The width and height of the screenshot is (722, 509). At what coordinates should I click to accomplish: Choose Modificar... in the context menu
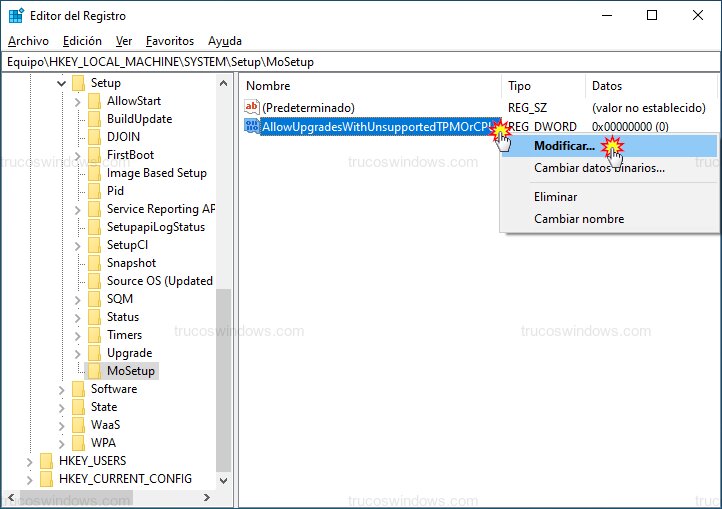coord(609,146)
